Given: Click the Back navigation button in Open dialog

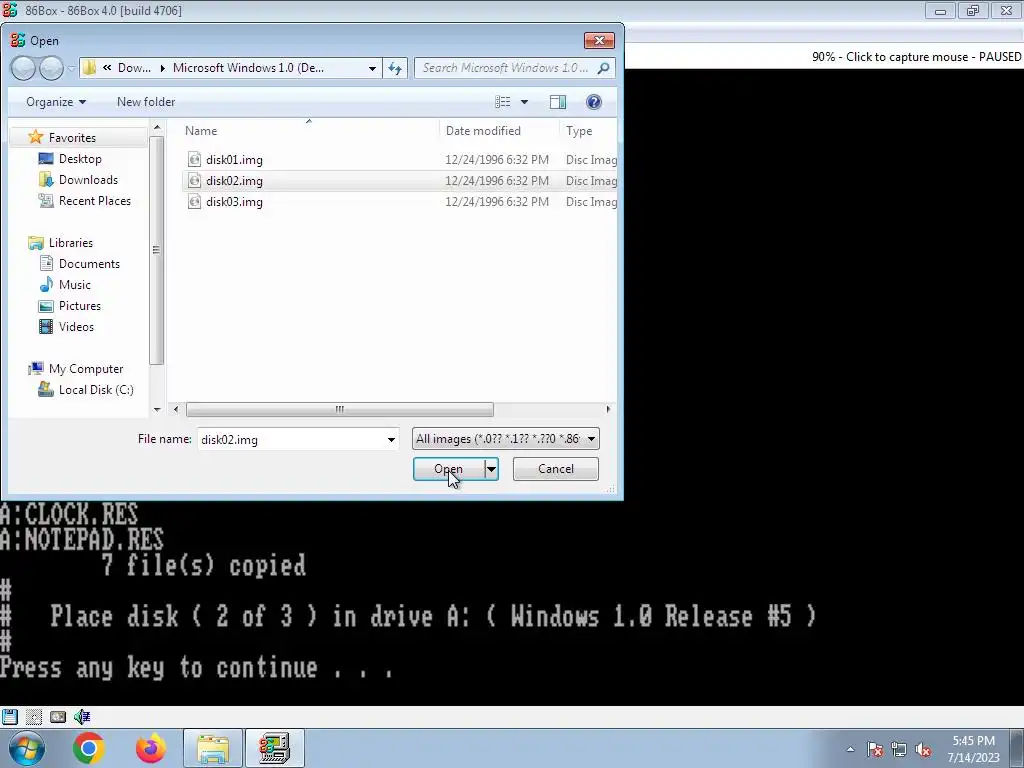Looking at the screenshot, I should pos(24,68).
